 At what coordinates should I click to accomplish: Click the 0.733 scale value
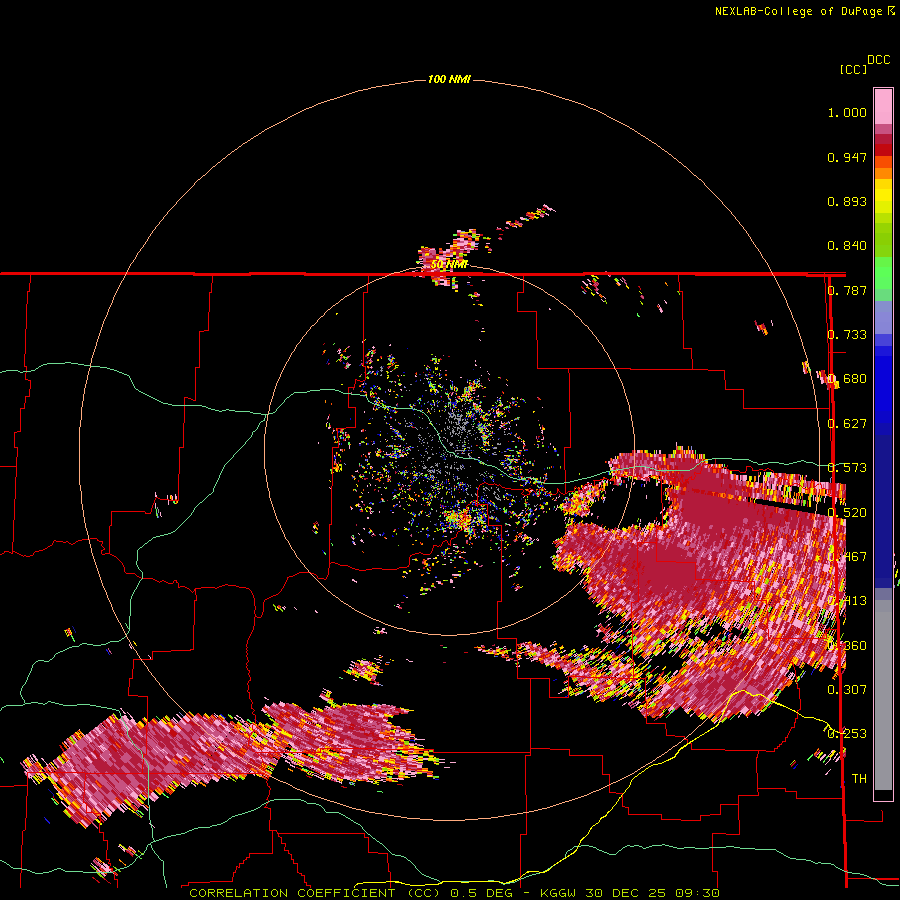[847, 335]
